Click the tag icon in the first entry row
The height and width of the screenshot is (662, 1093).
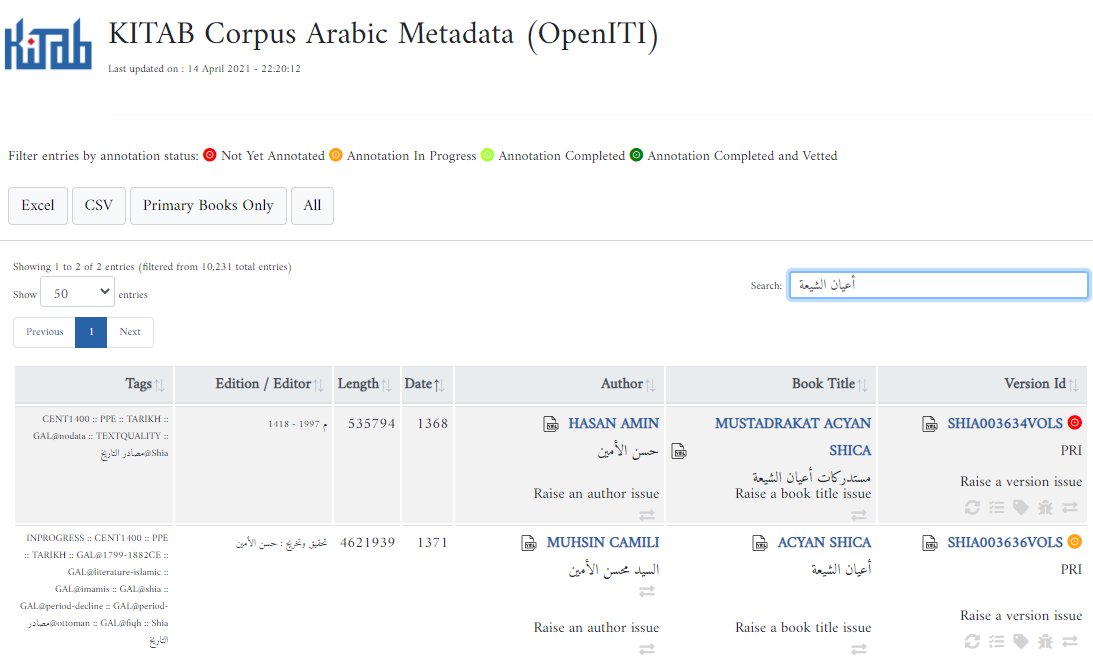[1020, 507]
